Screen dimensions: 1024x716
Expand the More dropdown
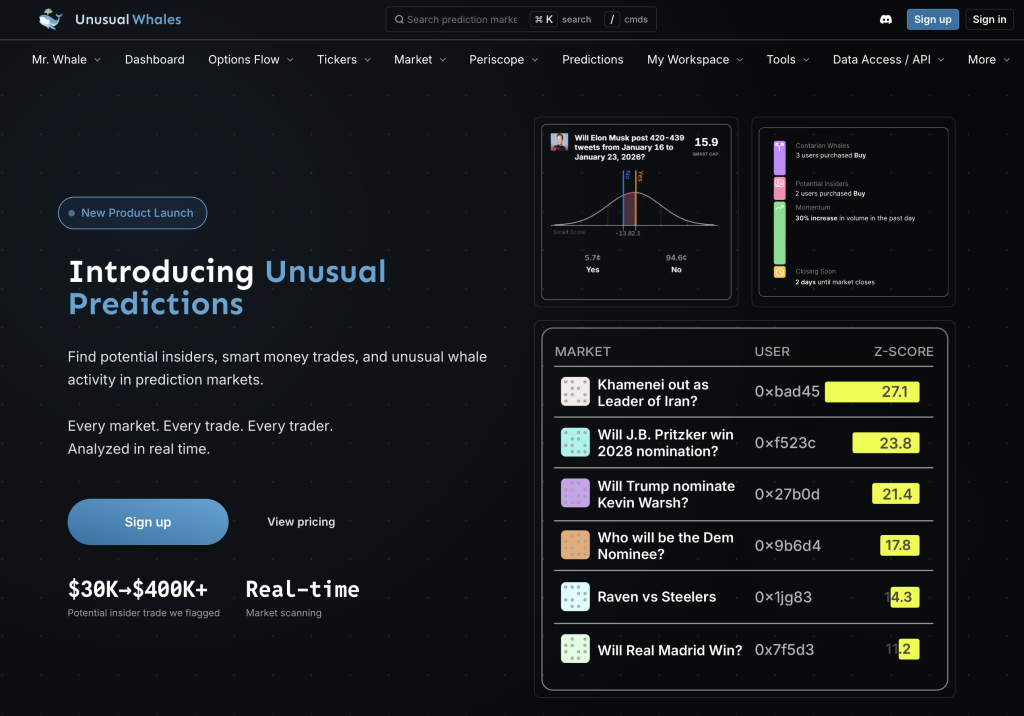pyautogui.click(x=989, y=59)
